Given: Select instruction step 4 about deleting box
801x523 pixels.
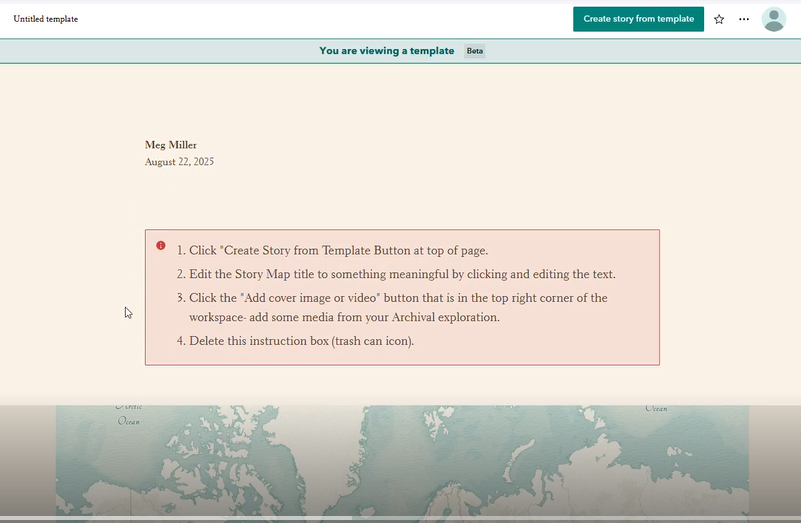Looking at the screenshot, I should pos(301,341).
